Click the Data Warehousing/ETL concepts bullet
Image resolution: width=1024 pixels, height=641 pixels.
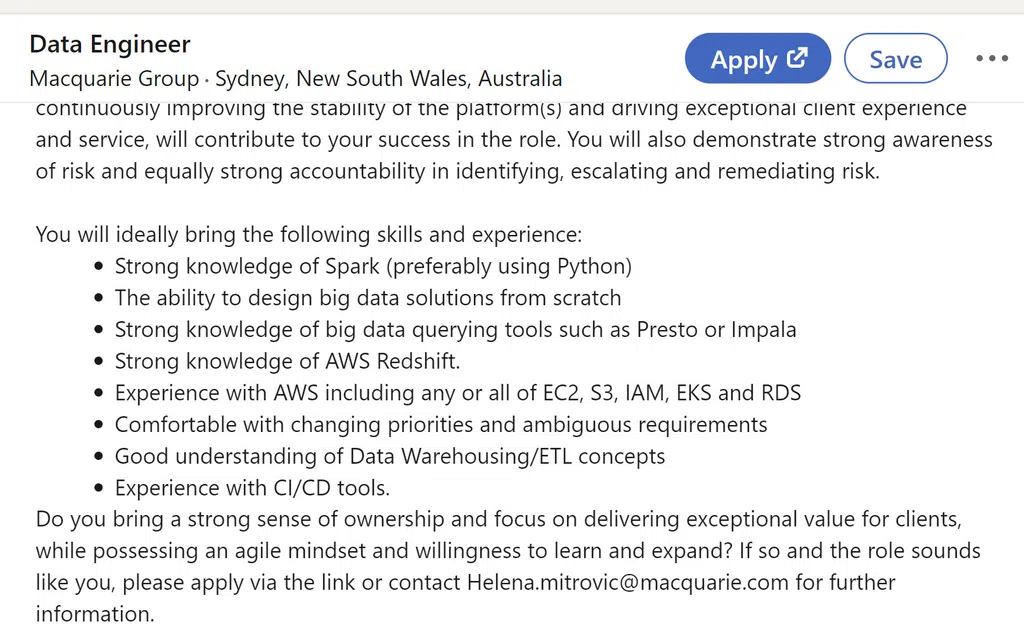point(390,456)
